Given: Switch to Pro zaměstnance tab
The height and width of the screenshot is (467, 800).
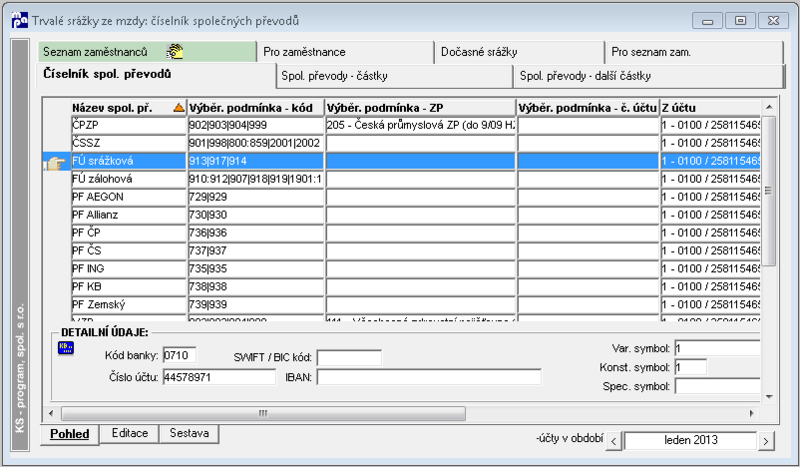Looking at the screenshot, I should point(345,52).
